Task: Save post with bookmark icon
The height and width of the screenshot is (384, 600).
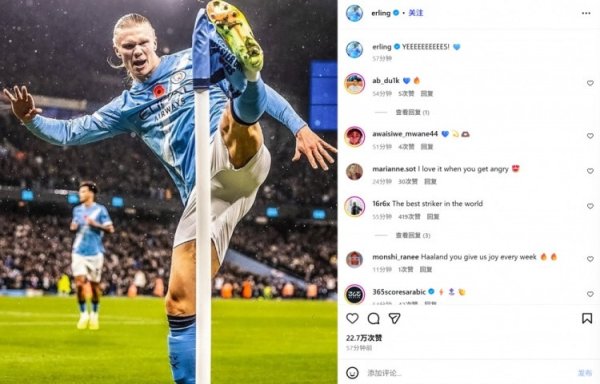Action: click(587, 318)
